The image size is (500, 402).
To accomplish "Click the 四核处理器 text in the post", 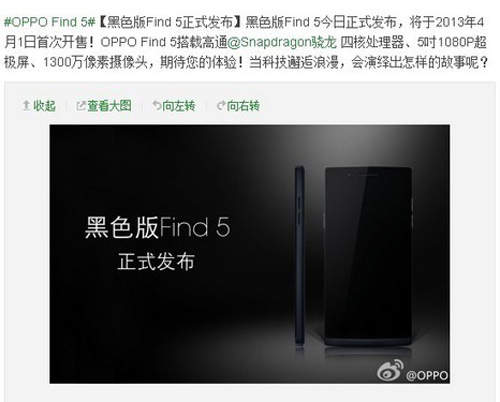I will (x=373, y=42).
